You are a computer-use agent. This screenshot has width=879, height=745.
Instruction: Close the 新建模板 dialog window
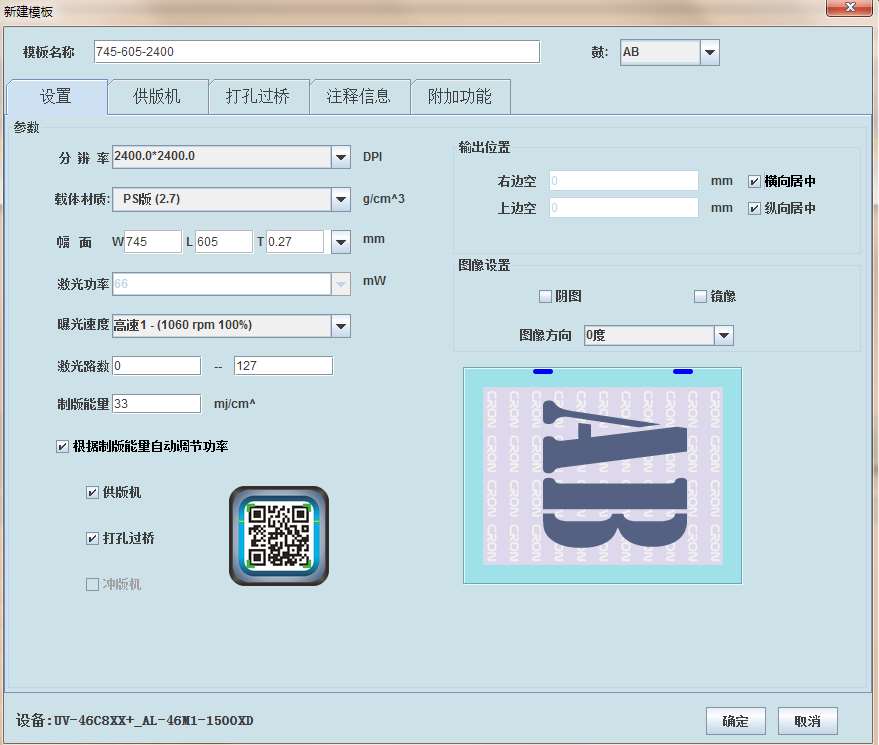pos(848,9)
